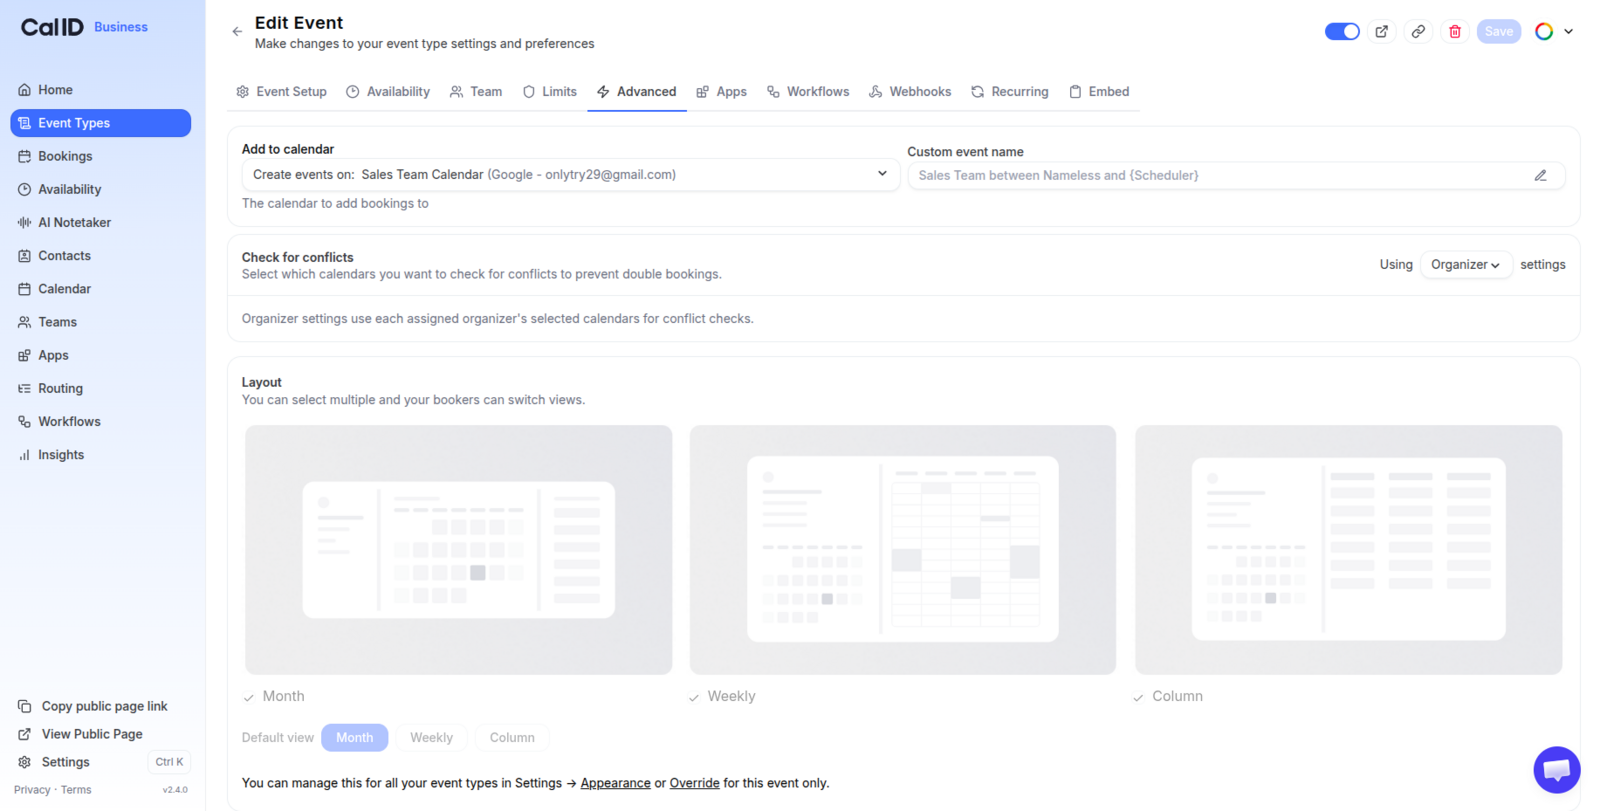Image resolution: width=1600 pixels, height=811 pixels.
Task: Click the Save button
Action: [x=1498, y=32]
